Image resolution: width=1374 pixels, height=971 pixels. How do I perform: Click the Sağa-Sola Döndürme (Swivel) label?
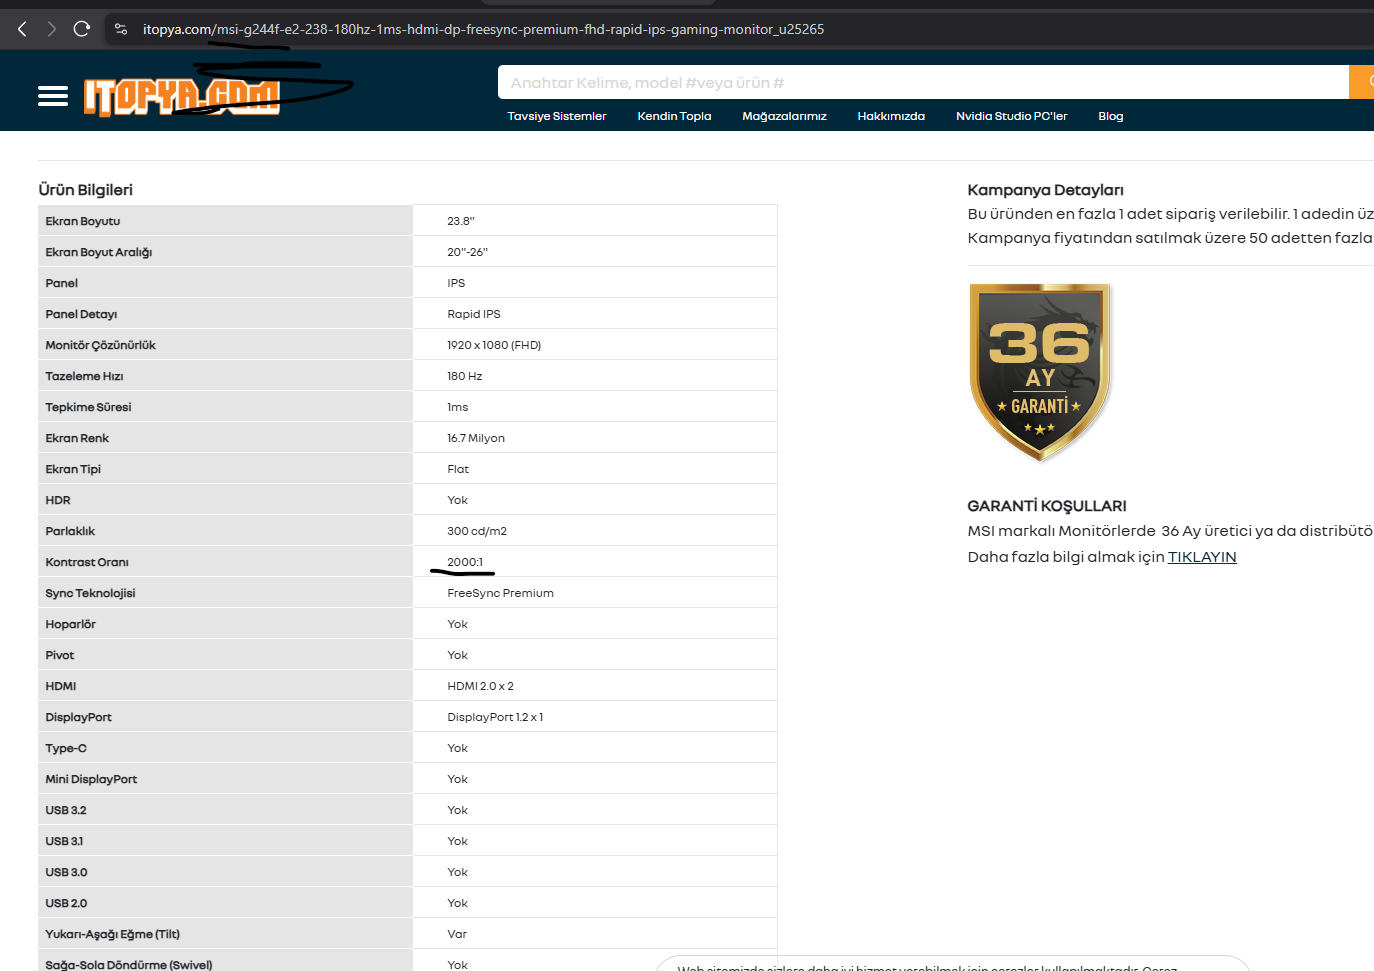(x=129, y=965)
